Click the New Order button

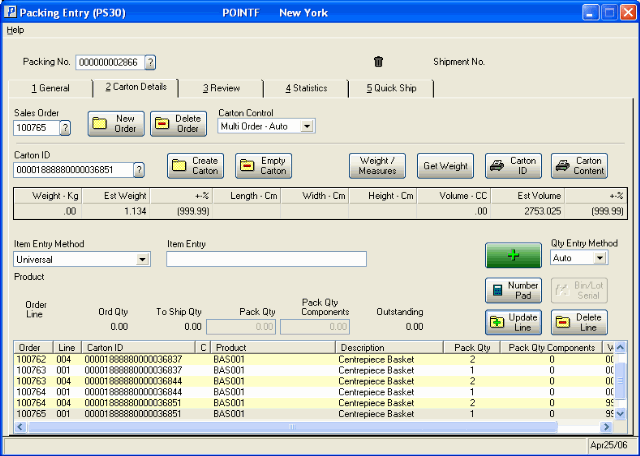click(x=116, y=124)
